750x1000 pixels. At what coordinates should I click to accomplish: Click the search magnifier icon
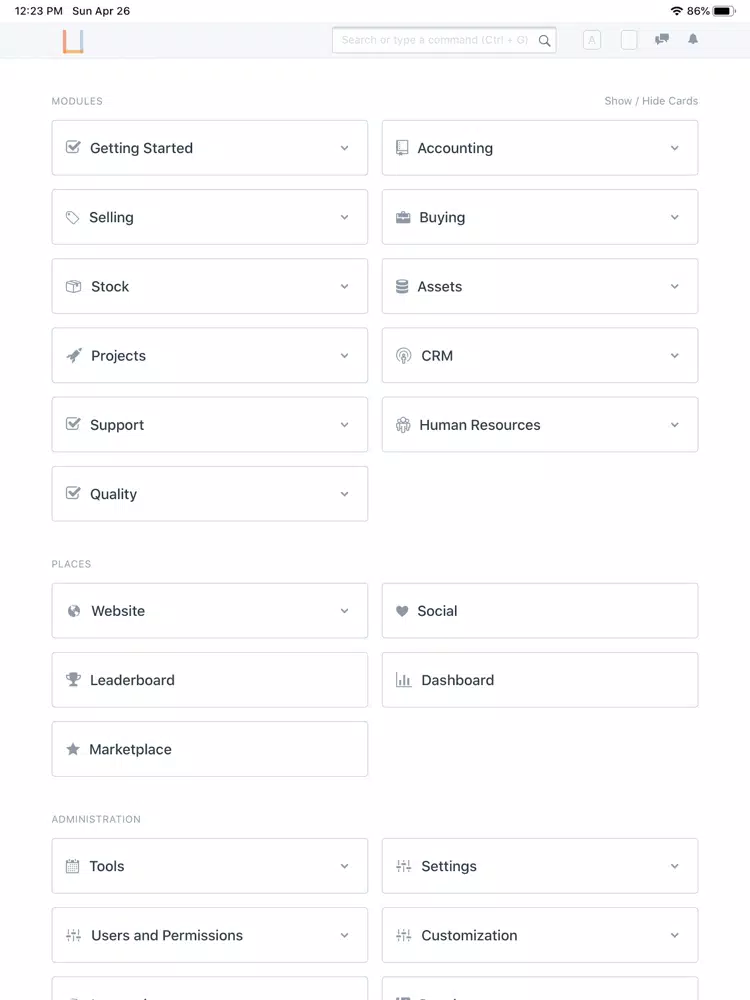(544, 41)
